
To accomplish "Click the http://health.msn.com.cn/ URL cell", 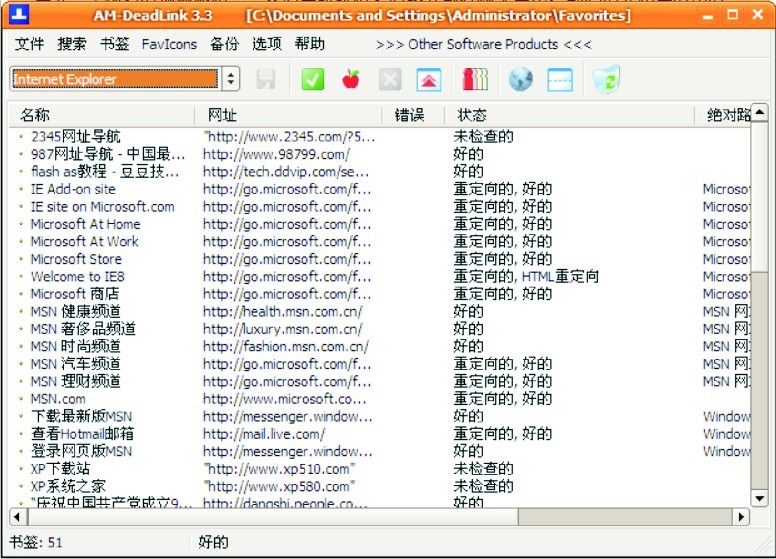I will click(x=283, y=312).
